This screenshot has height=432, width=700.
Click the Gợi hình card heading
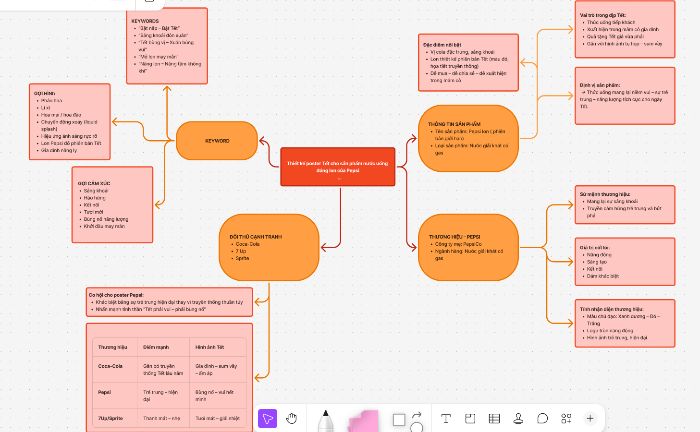tap(44, 93)
